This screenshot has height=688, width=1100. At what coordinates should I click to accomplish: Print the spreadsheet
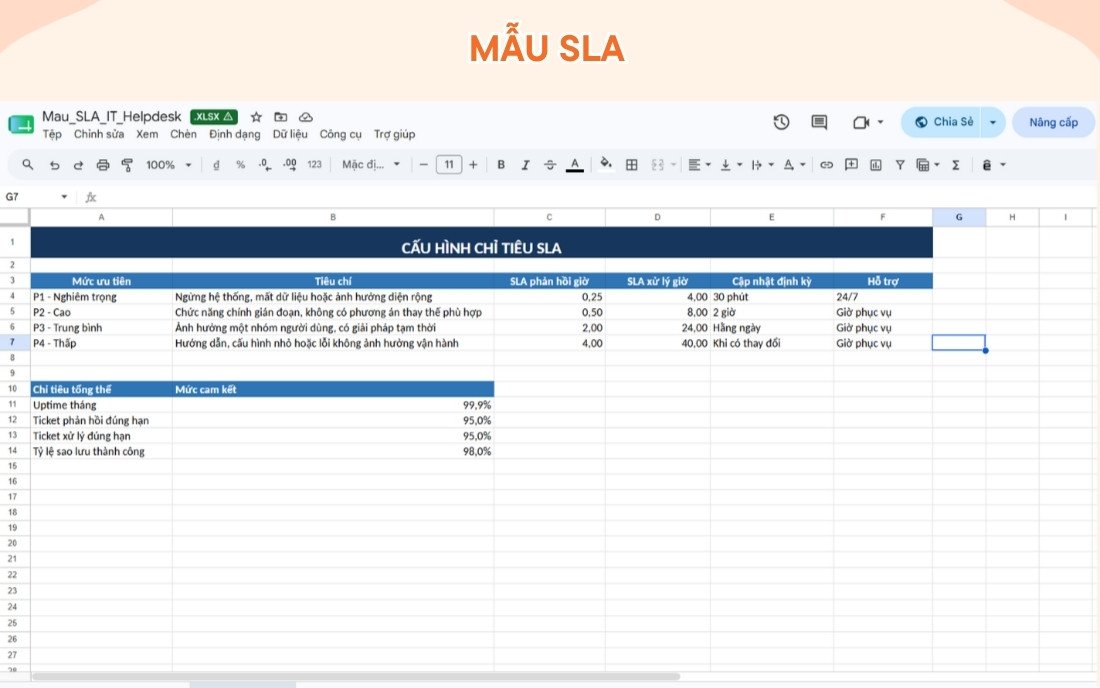[102, 165]
